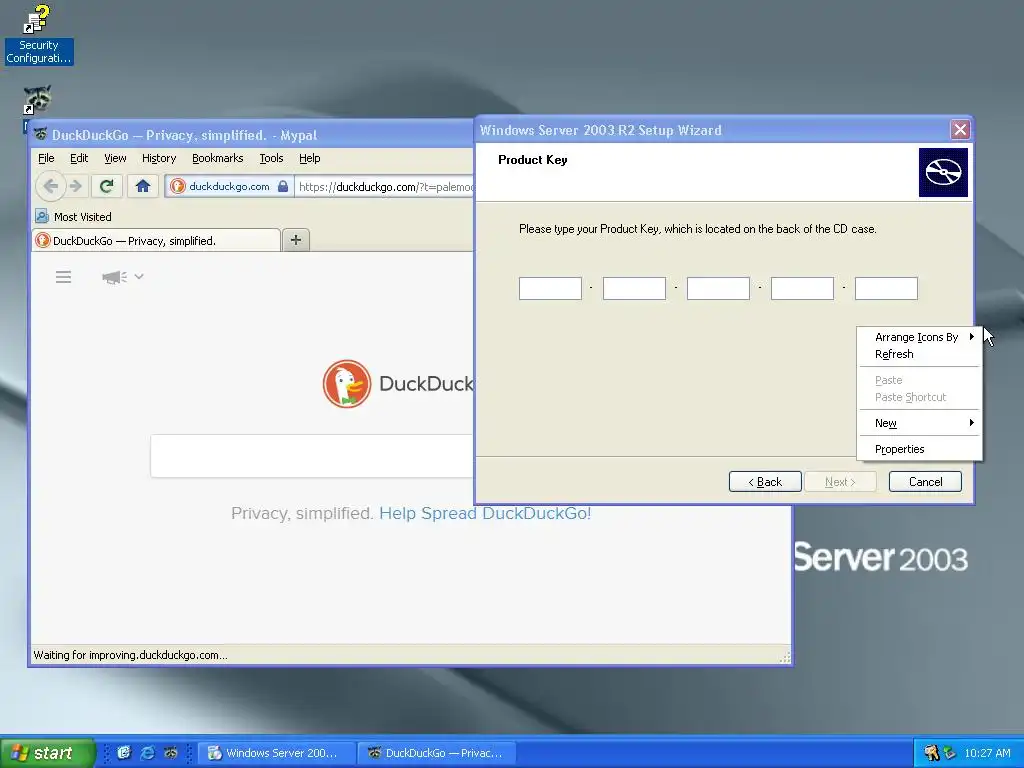Viewport: 1024px width, 768px height.
Task: Expand the New submenu
Action: click(919, 423)
